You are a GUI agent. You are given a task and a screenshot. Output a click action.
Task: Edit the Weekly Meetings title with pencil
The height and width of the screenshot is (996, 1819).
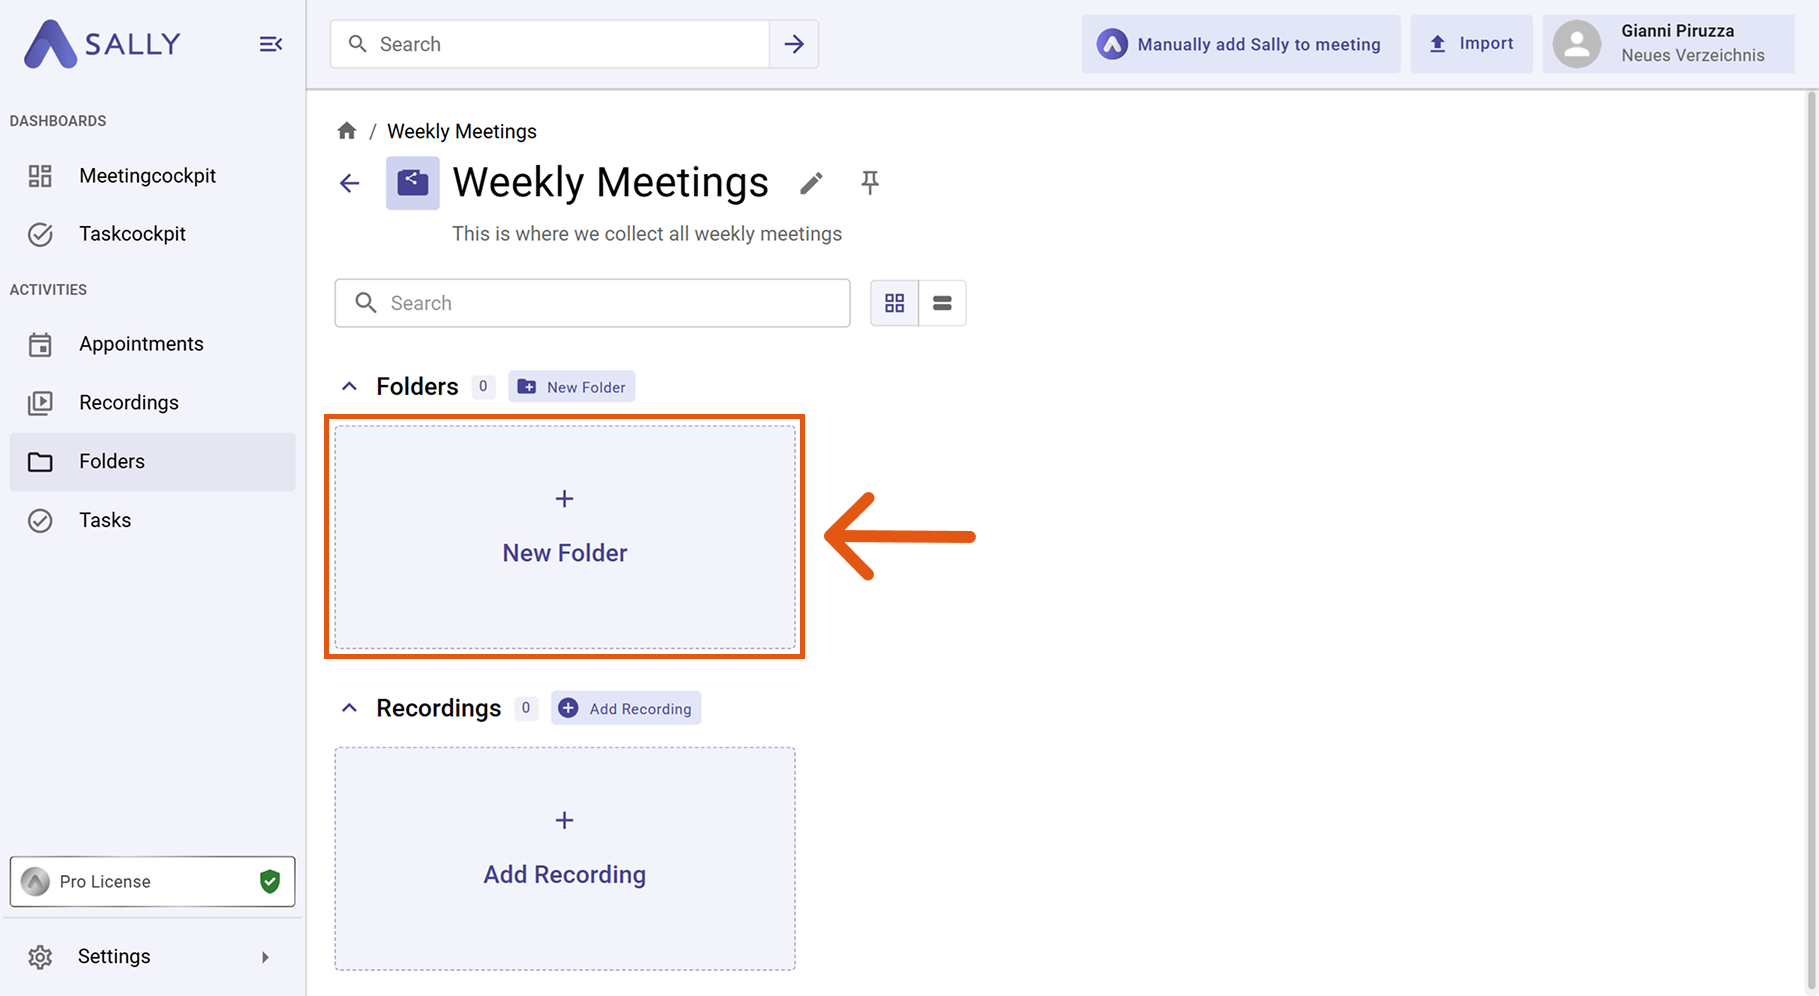pos(811,183)
